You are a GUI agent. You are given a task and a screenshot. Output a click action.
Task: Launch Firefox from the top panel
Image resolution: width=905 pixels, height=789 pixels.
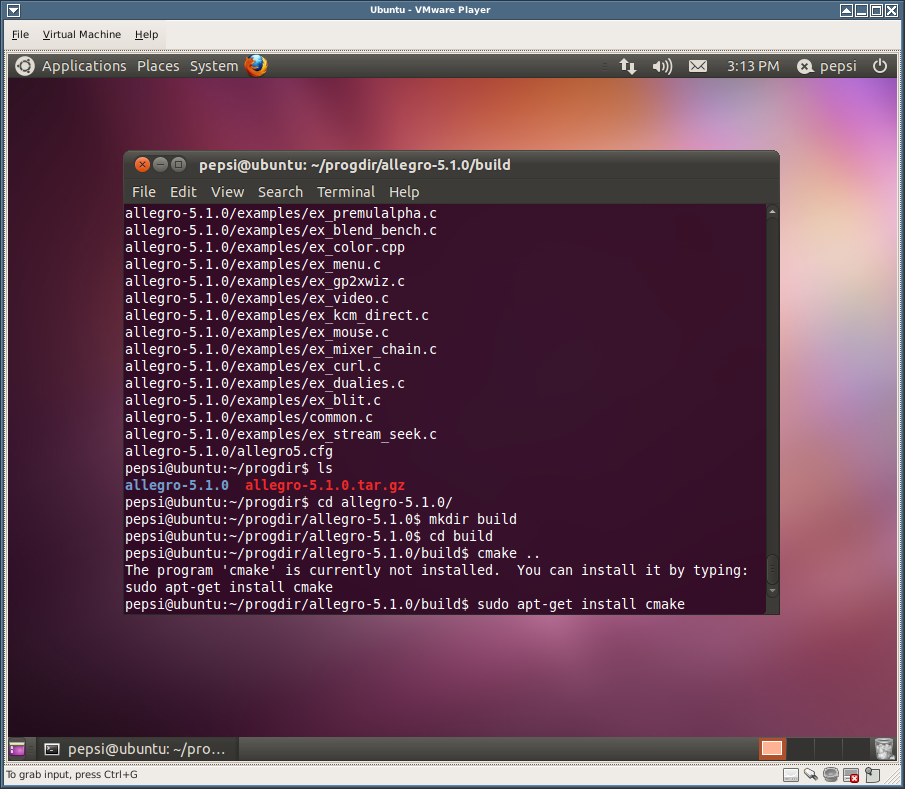(256, 66)
